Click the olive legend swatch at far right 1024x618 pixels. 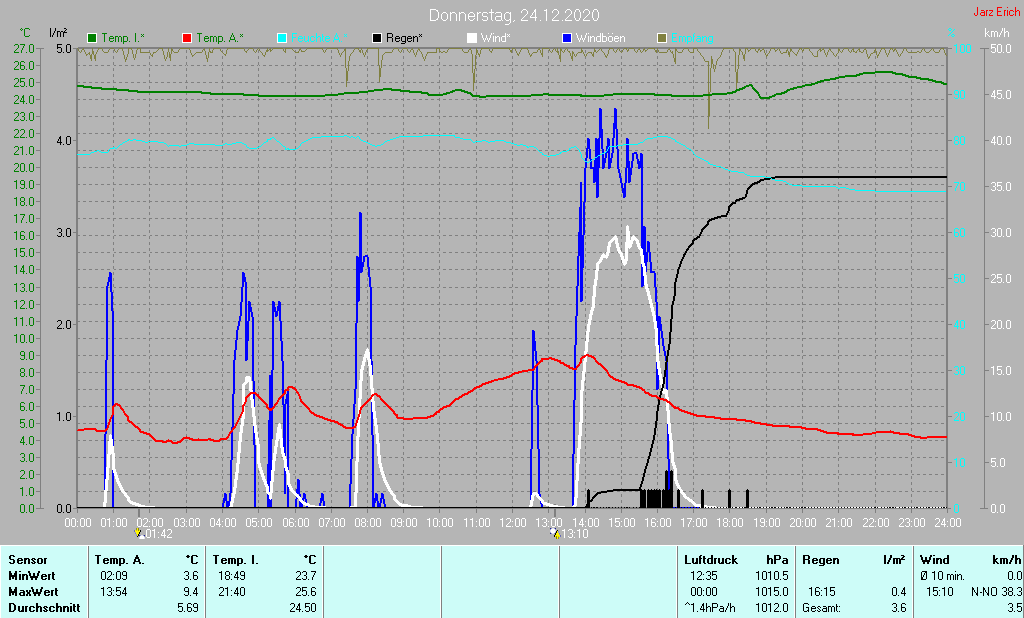(661, 38)
